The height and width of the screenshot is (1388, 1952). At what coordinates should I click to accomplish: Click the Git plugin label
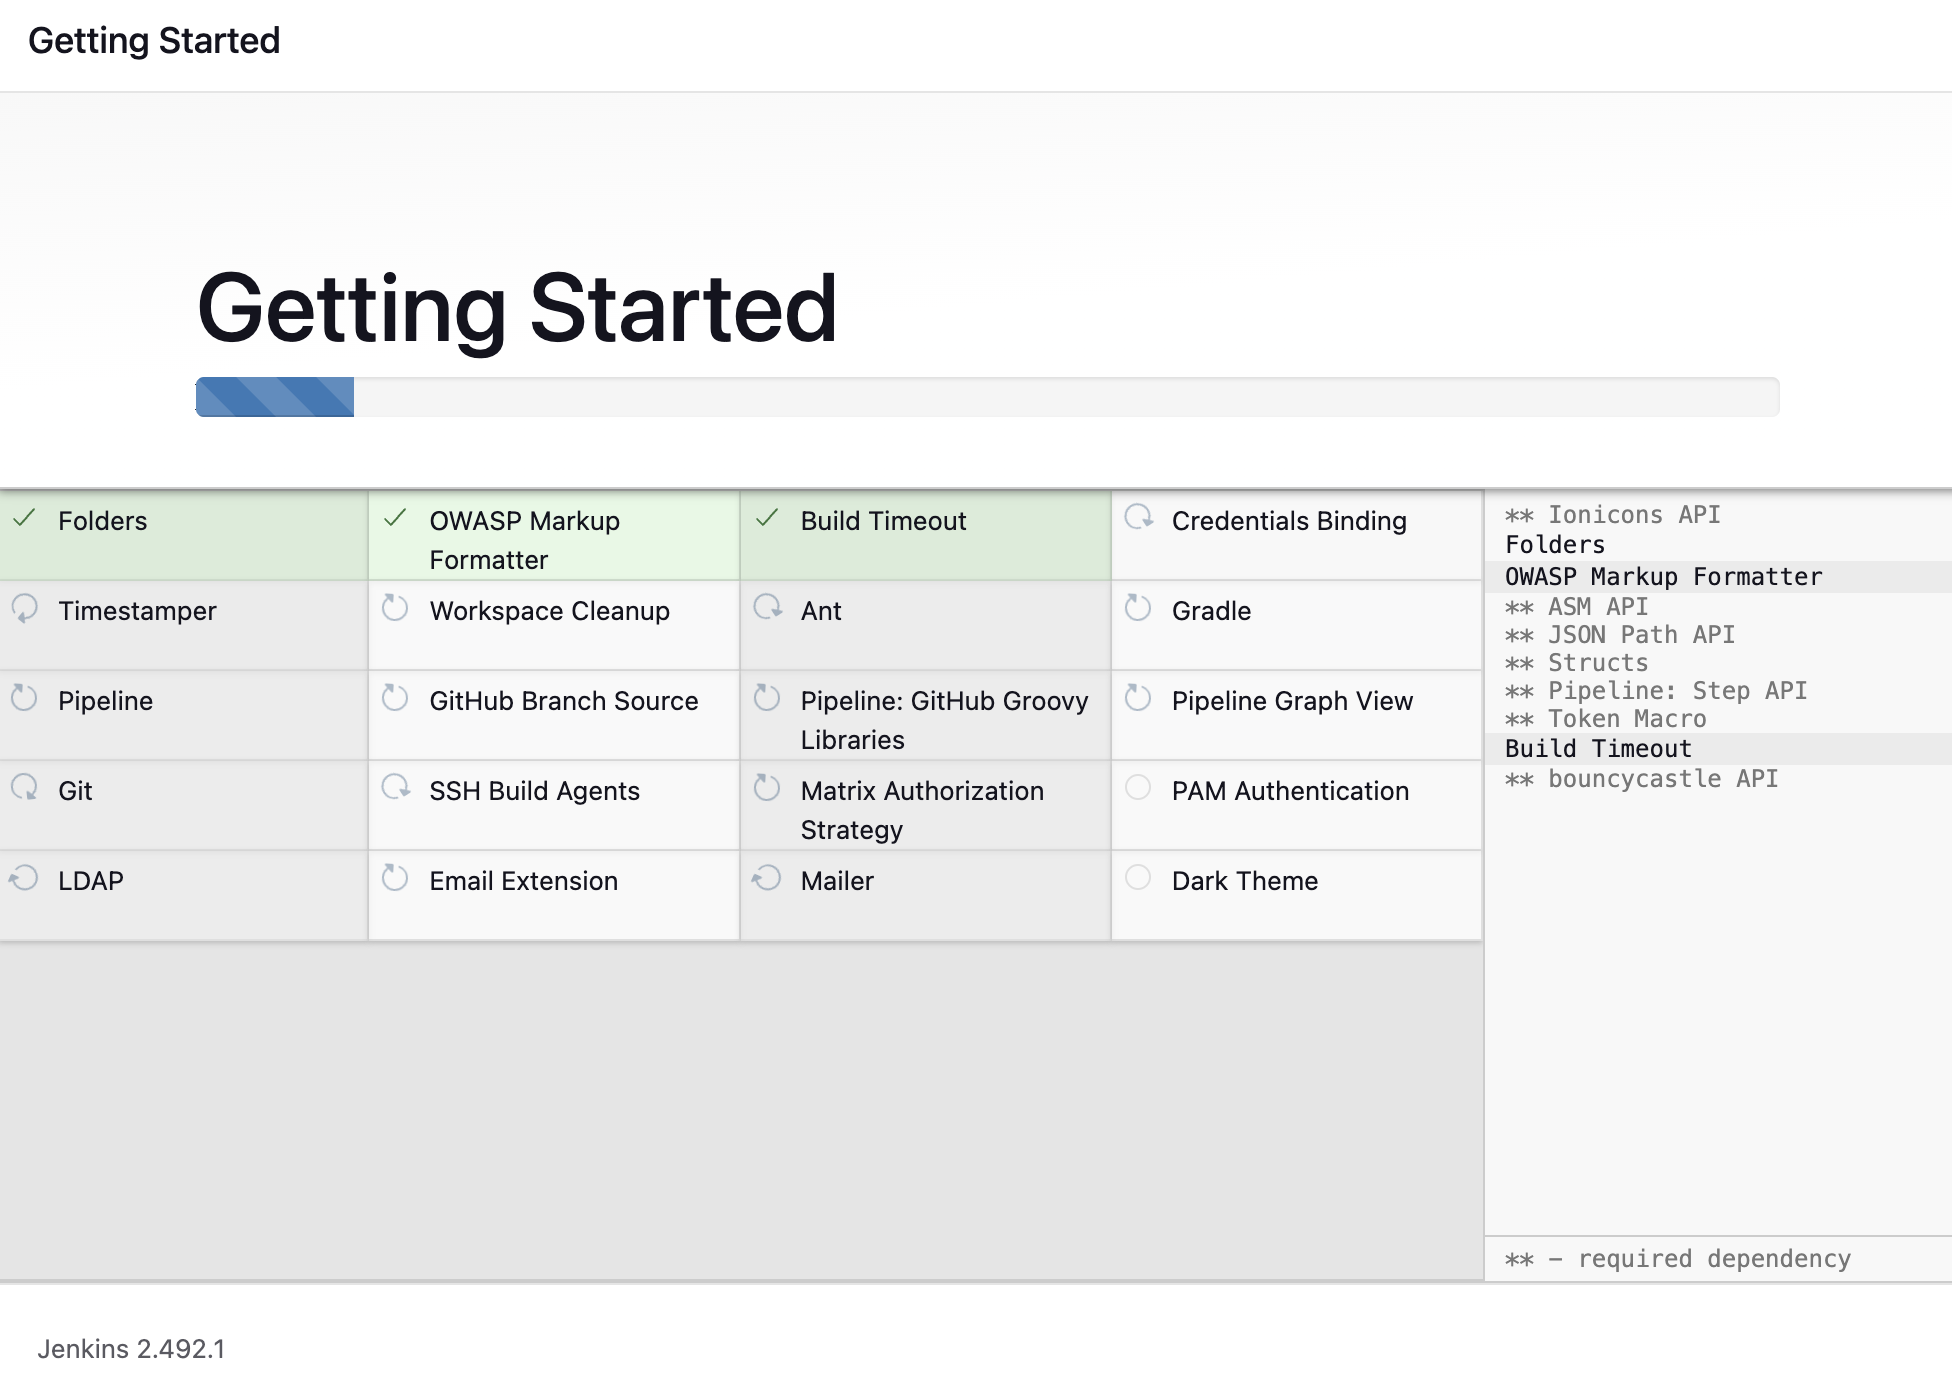pyautogui.click(x=75, y=791)
